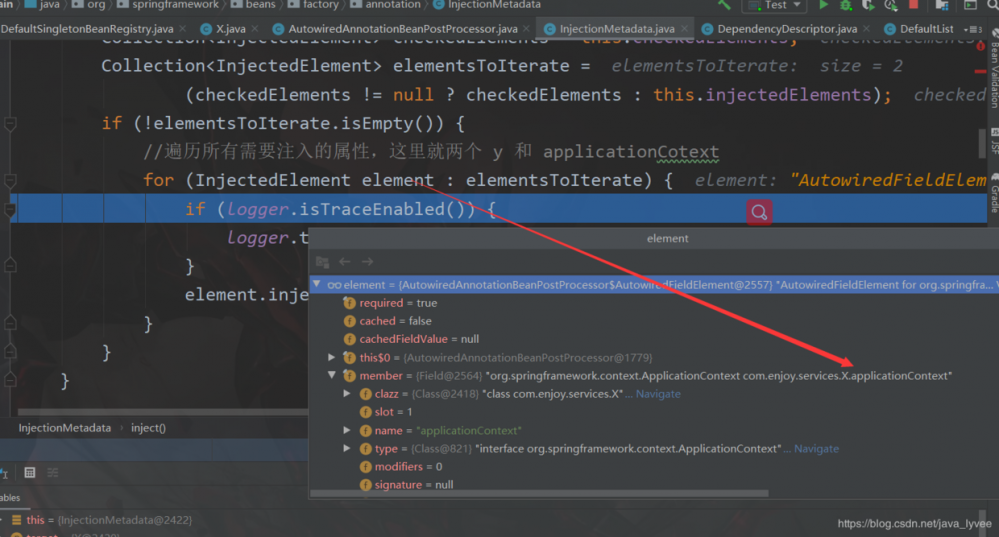Collapse the root 'element' tree node
This screenshot has width=999, height=537.
pyautogui.click(x=317, y=284)
